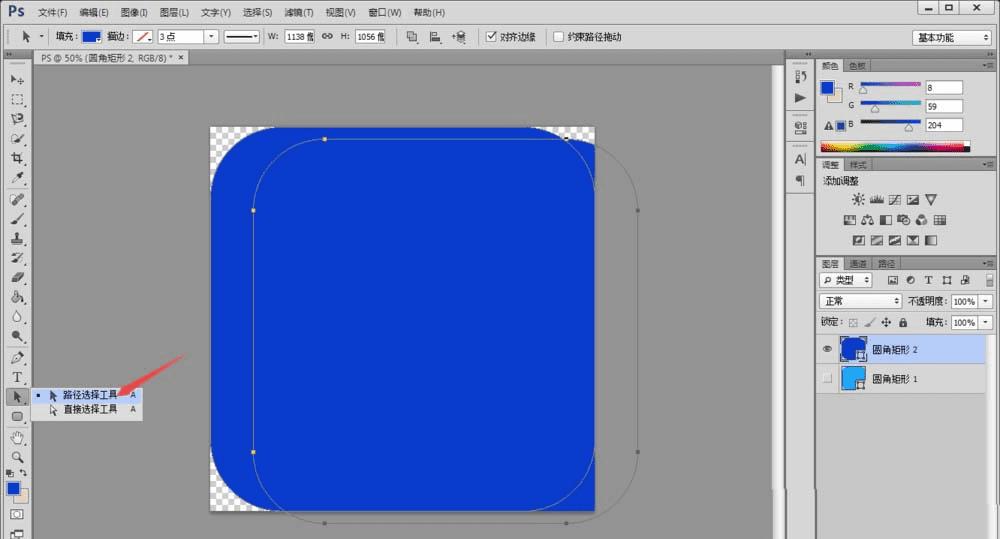Show the 圆角矩形 1 layer
Screen dimensions: 1000x539
[x=827, y=378]
